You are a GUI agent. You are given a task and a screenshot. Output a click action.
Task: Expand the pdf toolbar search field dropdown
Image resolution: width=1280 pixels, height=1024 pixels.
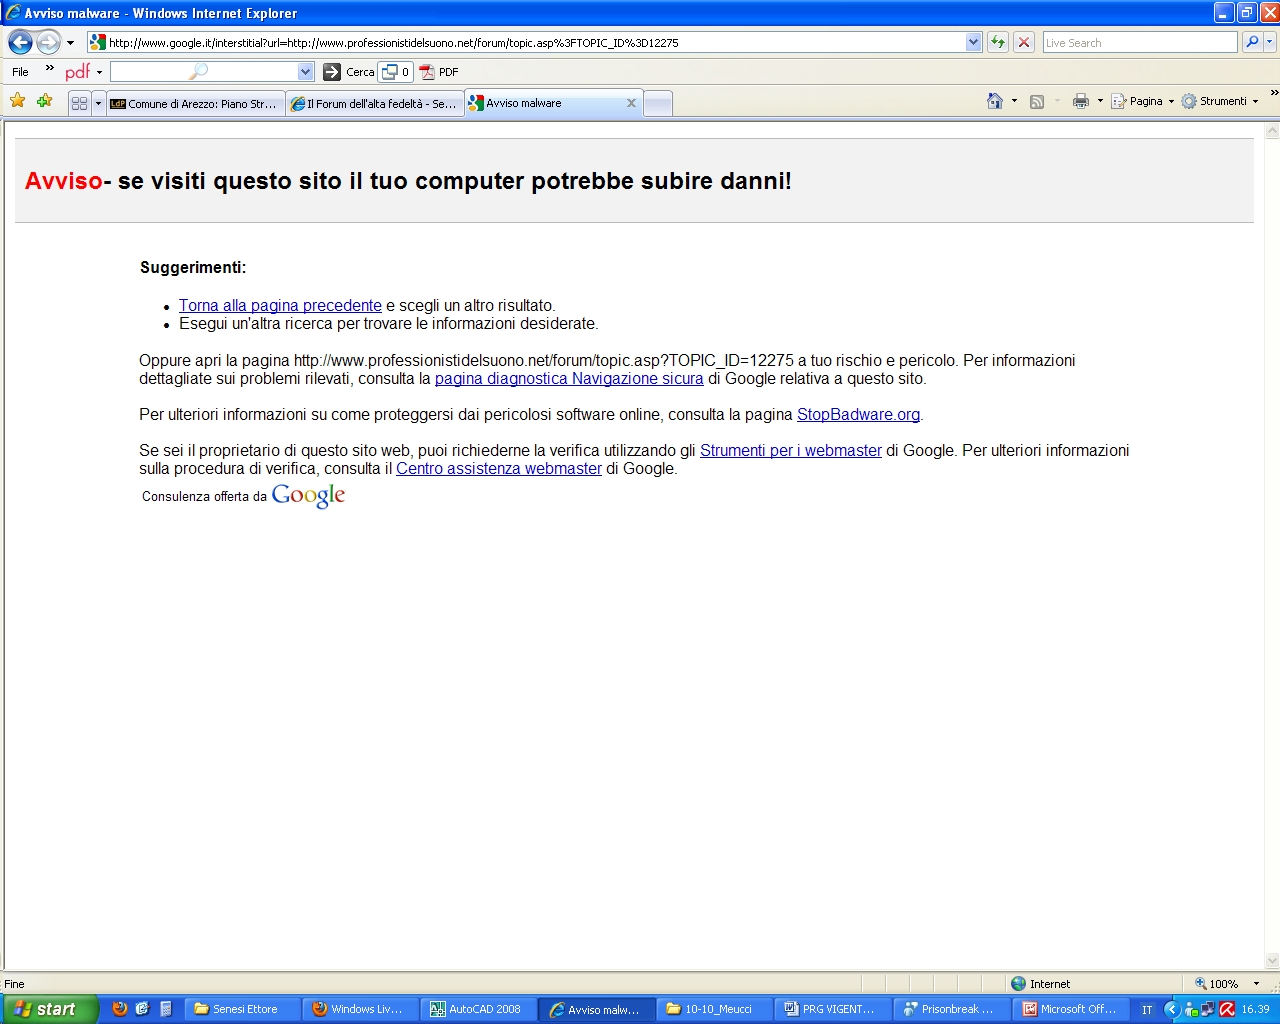(306, 72)
